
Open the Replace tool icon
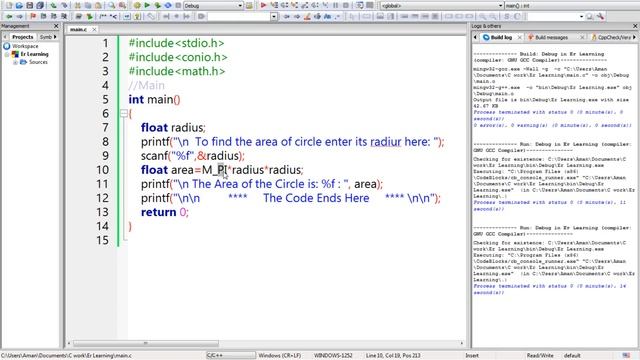click(x=122, y=6)
